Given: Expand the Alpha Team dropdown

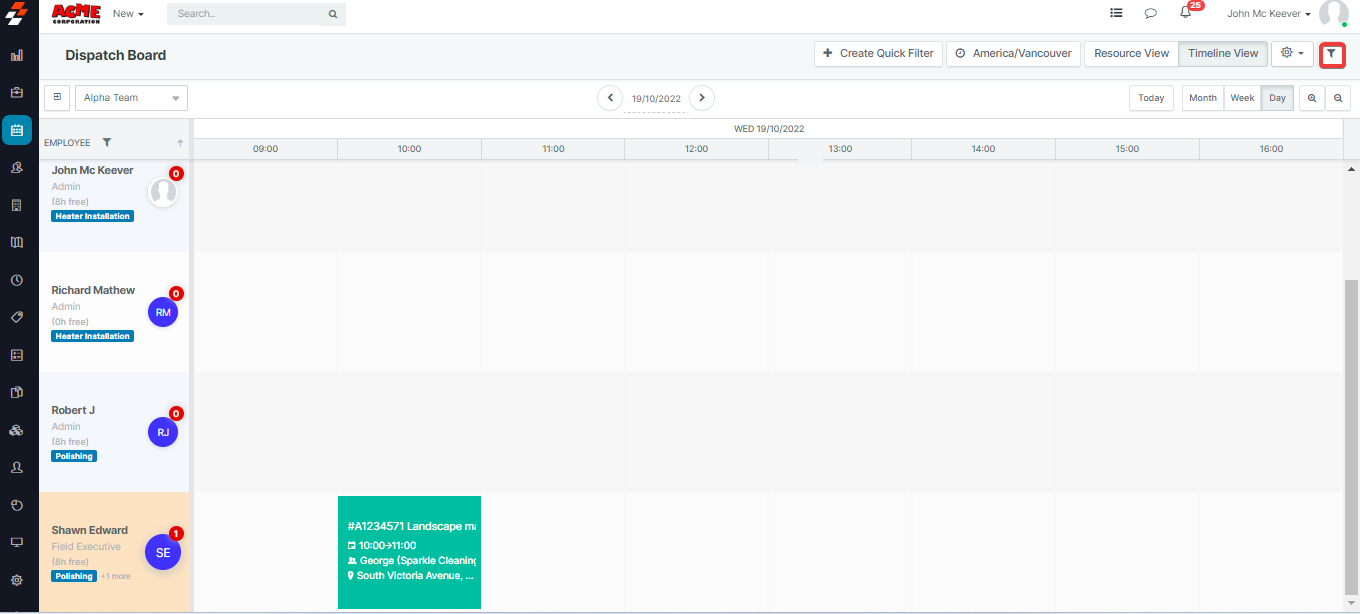Looking at the screenshot, I should [131, 98].
